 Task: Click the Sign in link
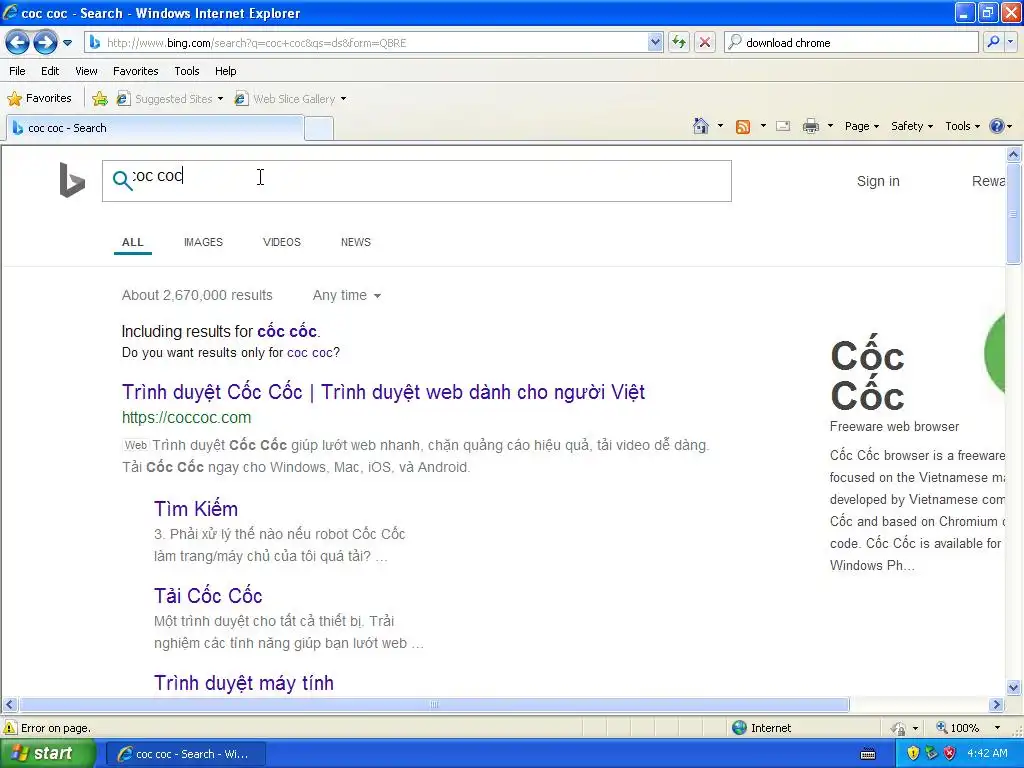878,181
